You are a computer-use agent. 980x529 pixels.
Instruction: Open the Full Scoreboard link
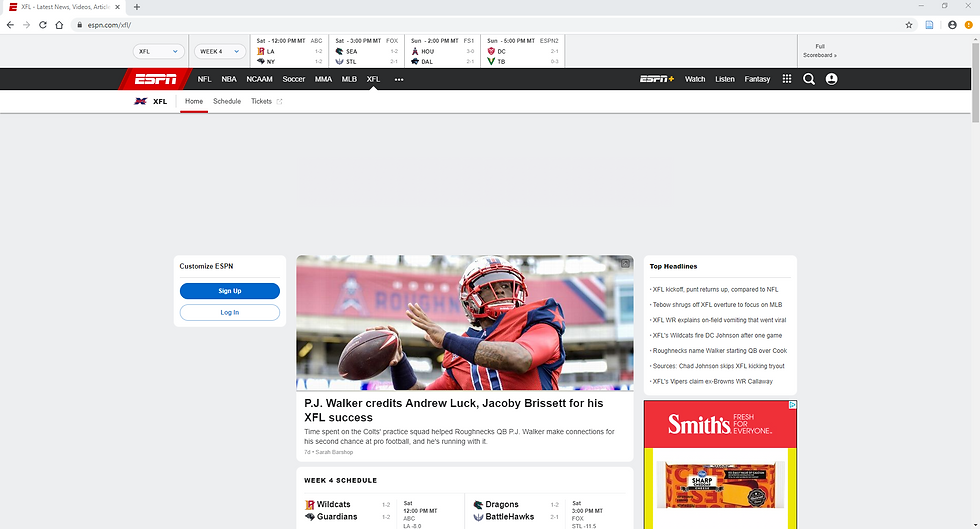[x=820, y=51]
